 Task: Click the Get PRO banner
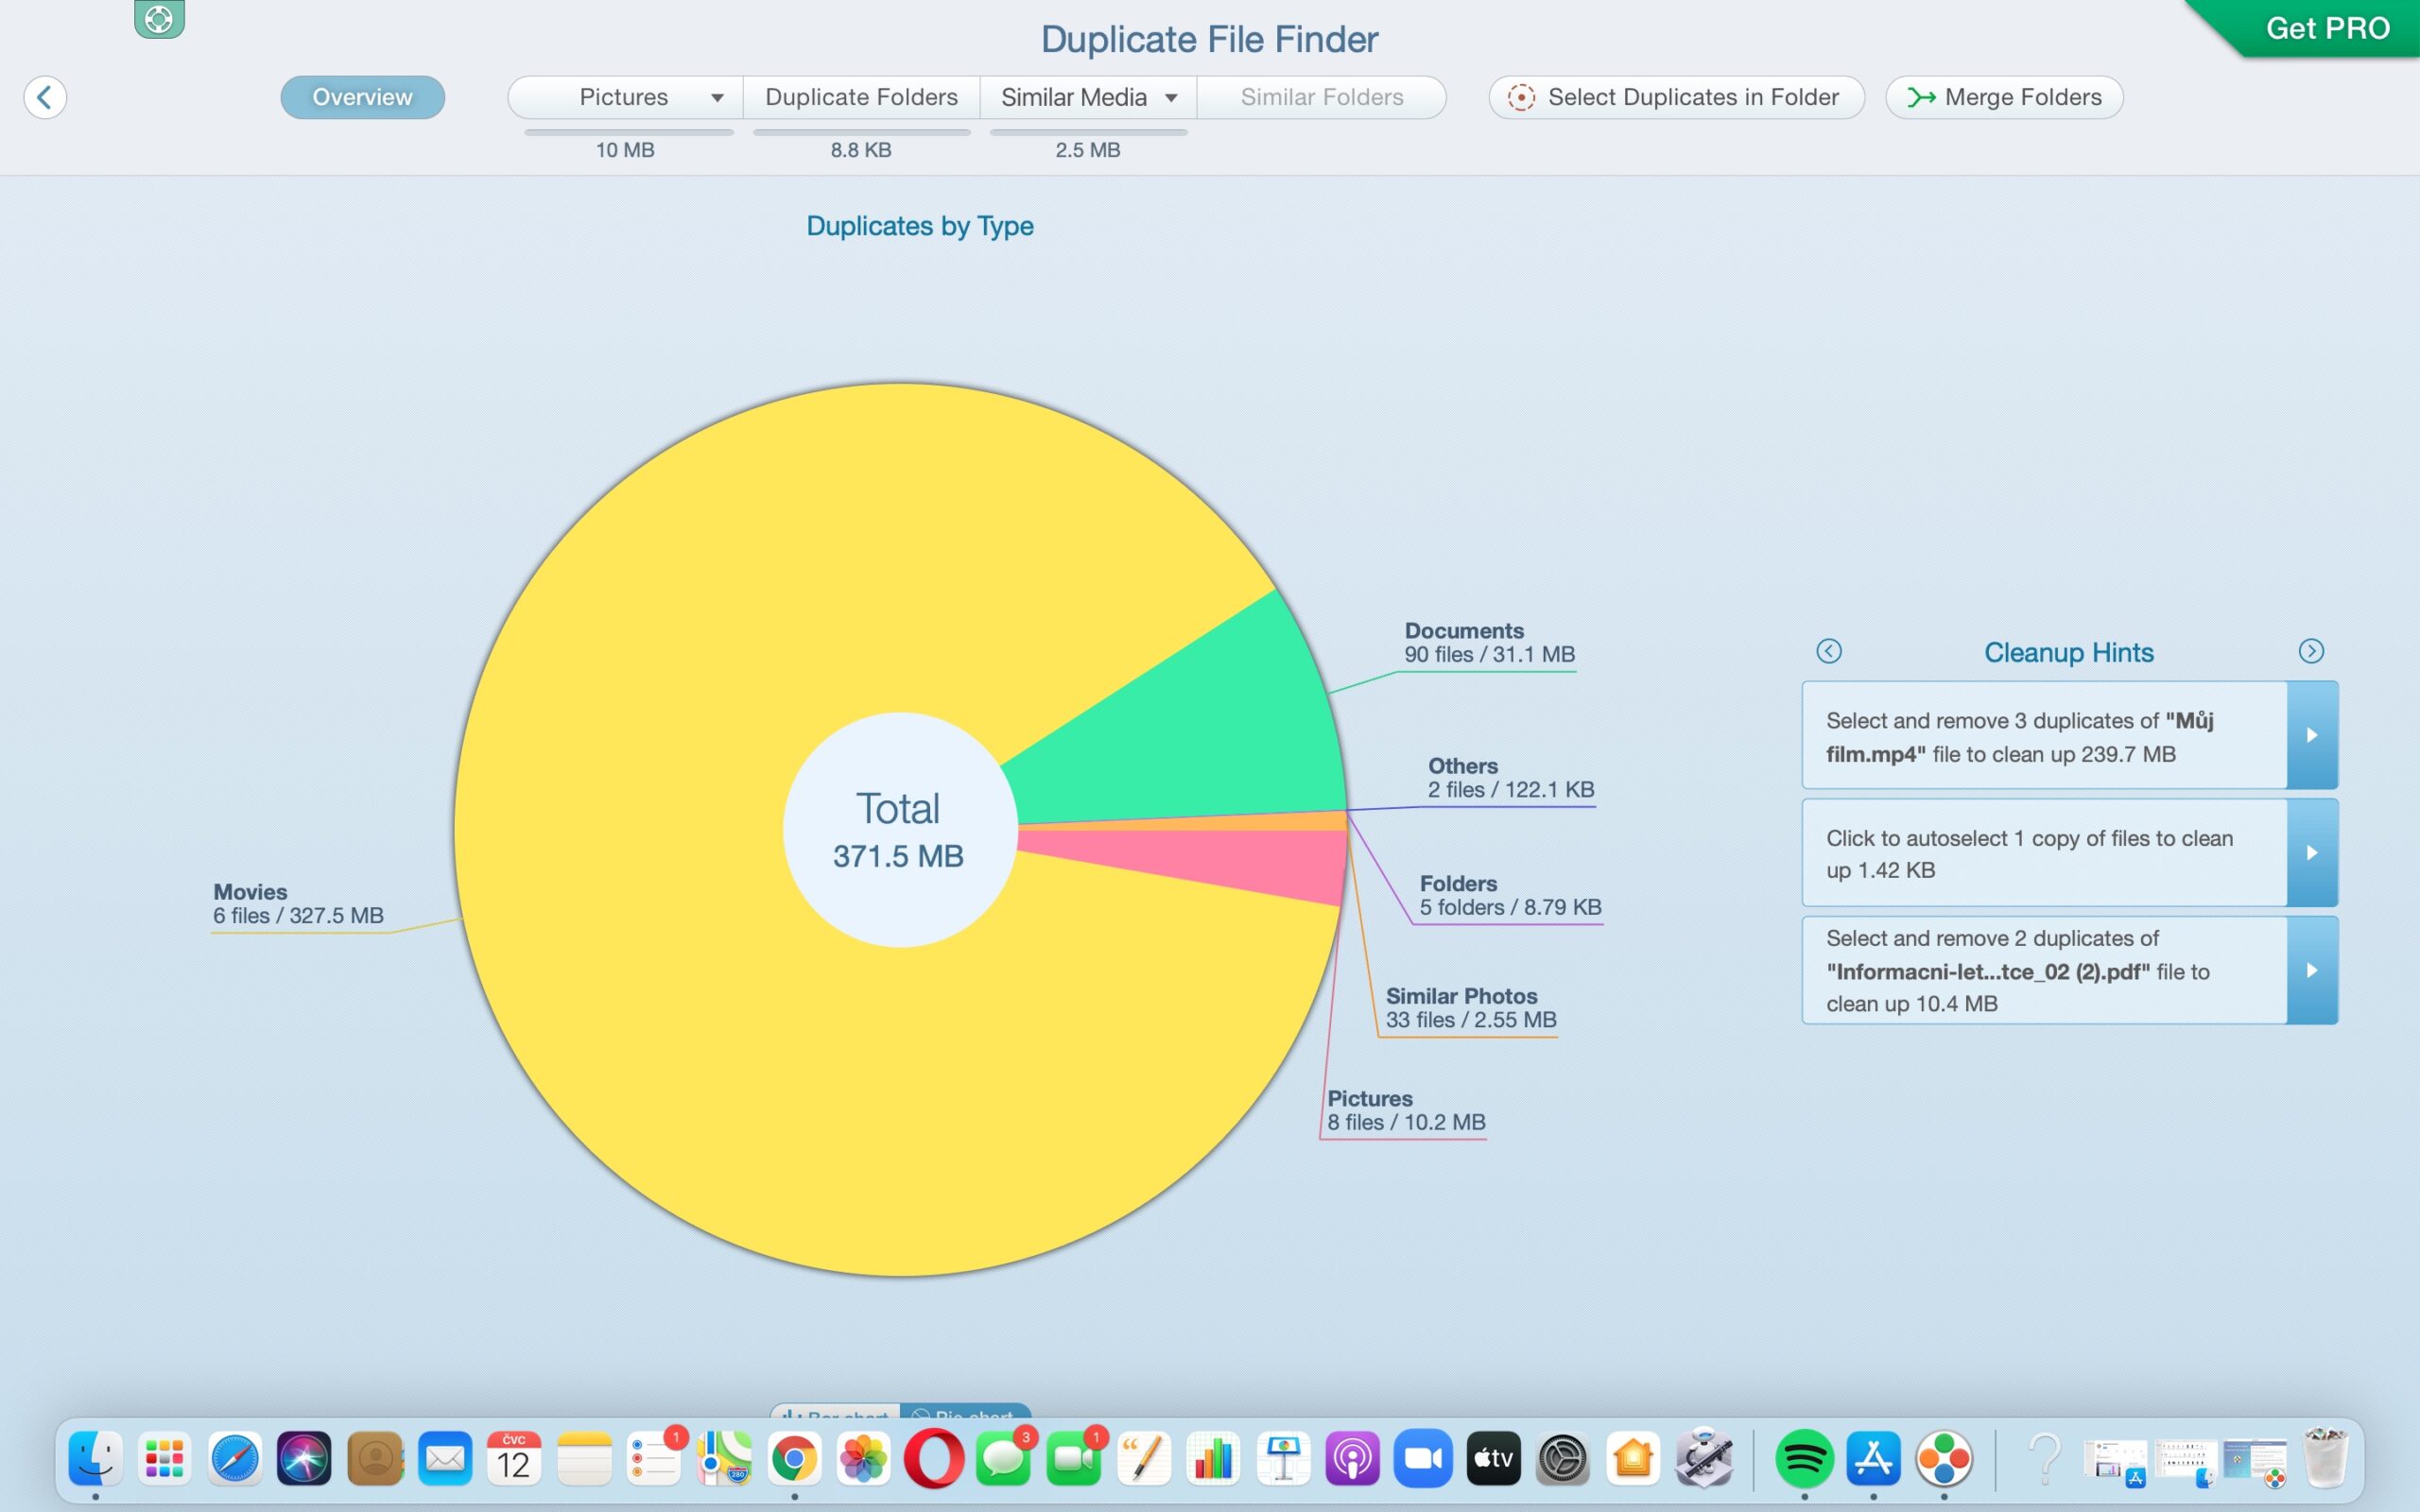click(2327, 27)
